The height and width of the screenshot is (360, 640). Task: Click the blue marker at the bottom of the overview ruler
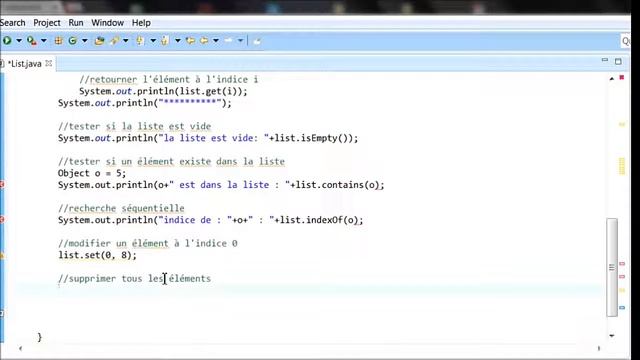pos(622,308)
